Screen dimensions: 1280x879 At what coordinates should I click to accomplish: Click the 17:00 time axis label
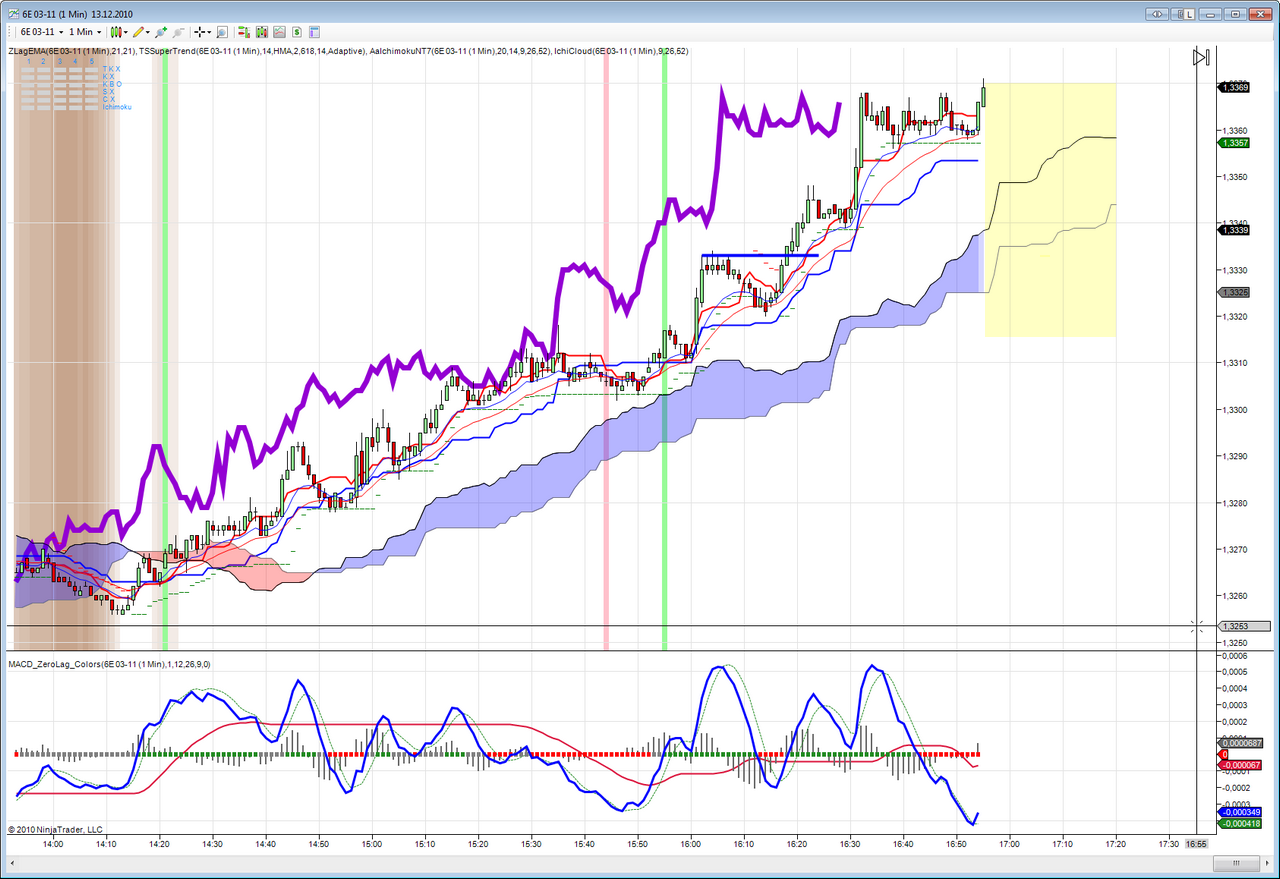click(1009, 844)
